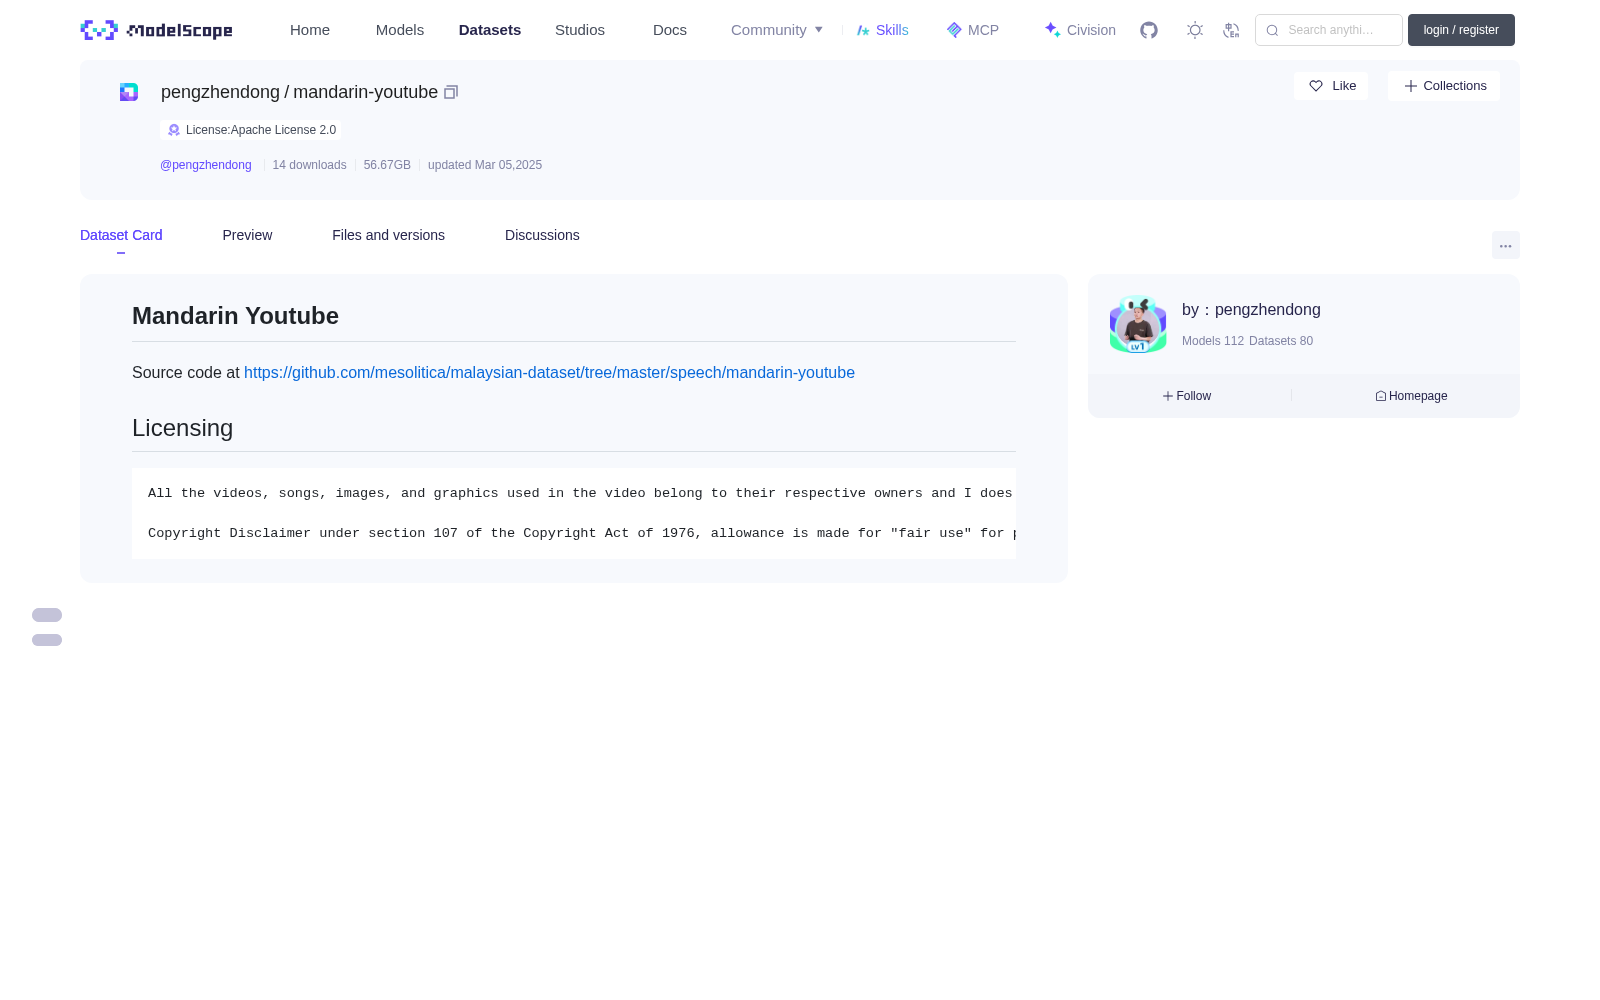
Task: Click the upper floating side widget pill
Action: [47, 615]
